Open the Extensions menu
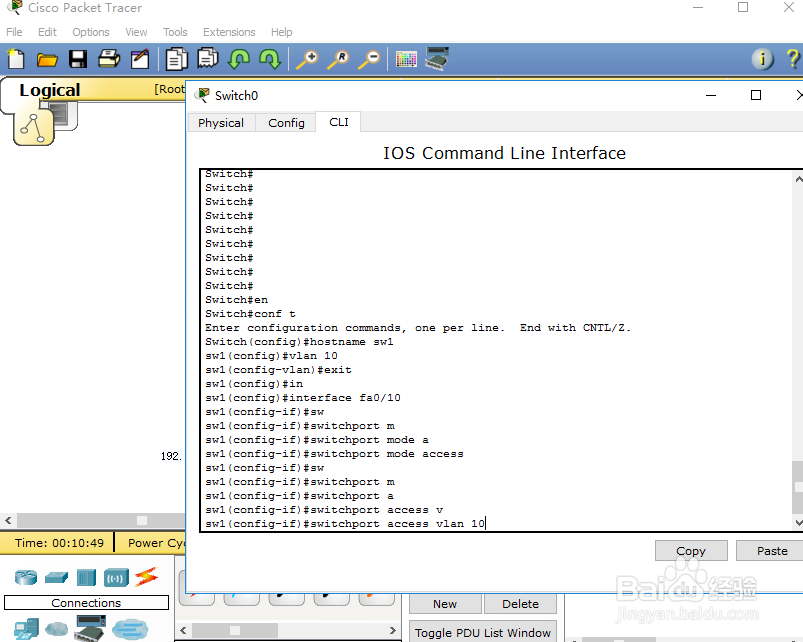803x642 pixels. [x=228, y=31]
